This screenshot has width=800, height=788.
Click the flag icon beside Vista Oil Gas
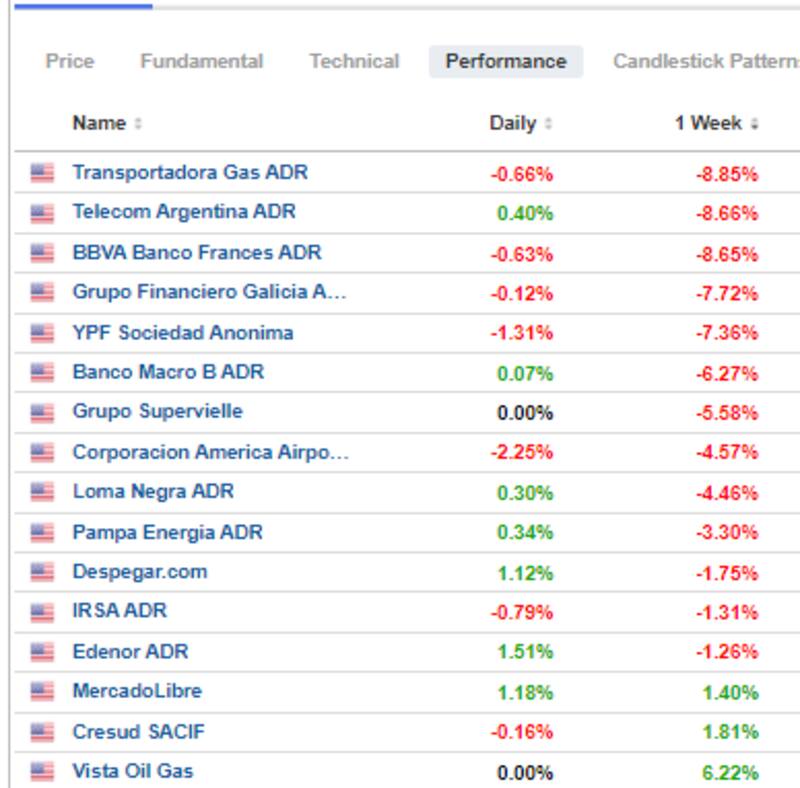tap(41, 771)
